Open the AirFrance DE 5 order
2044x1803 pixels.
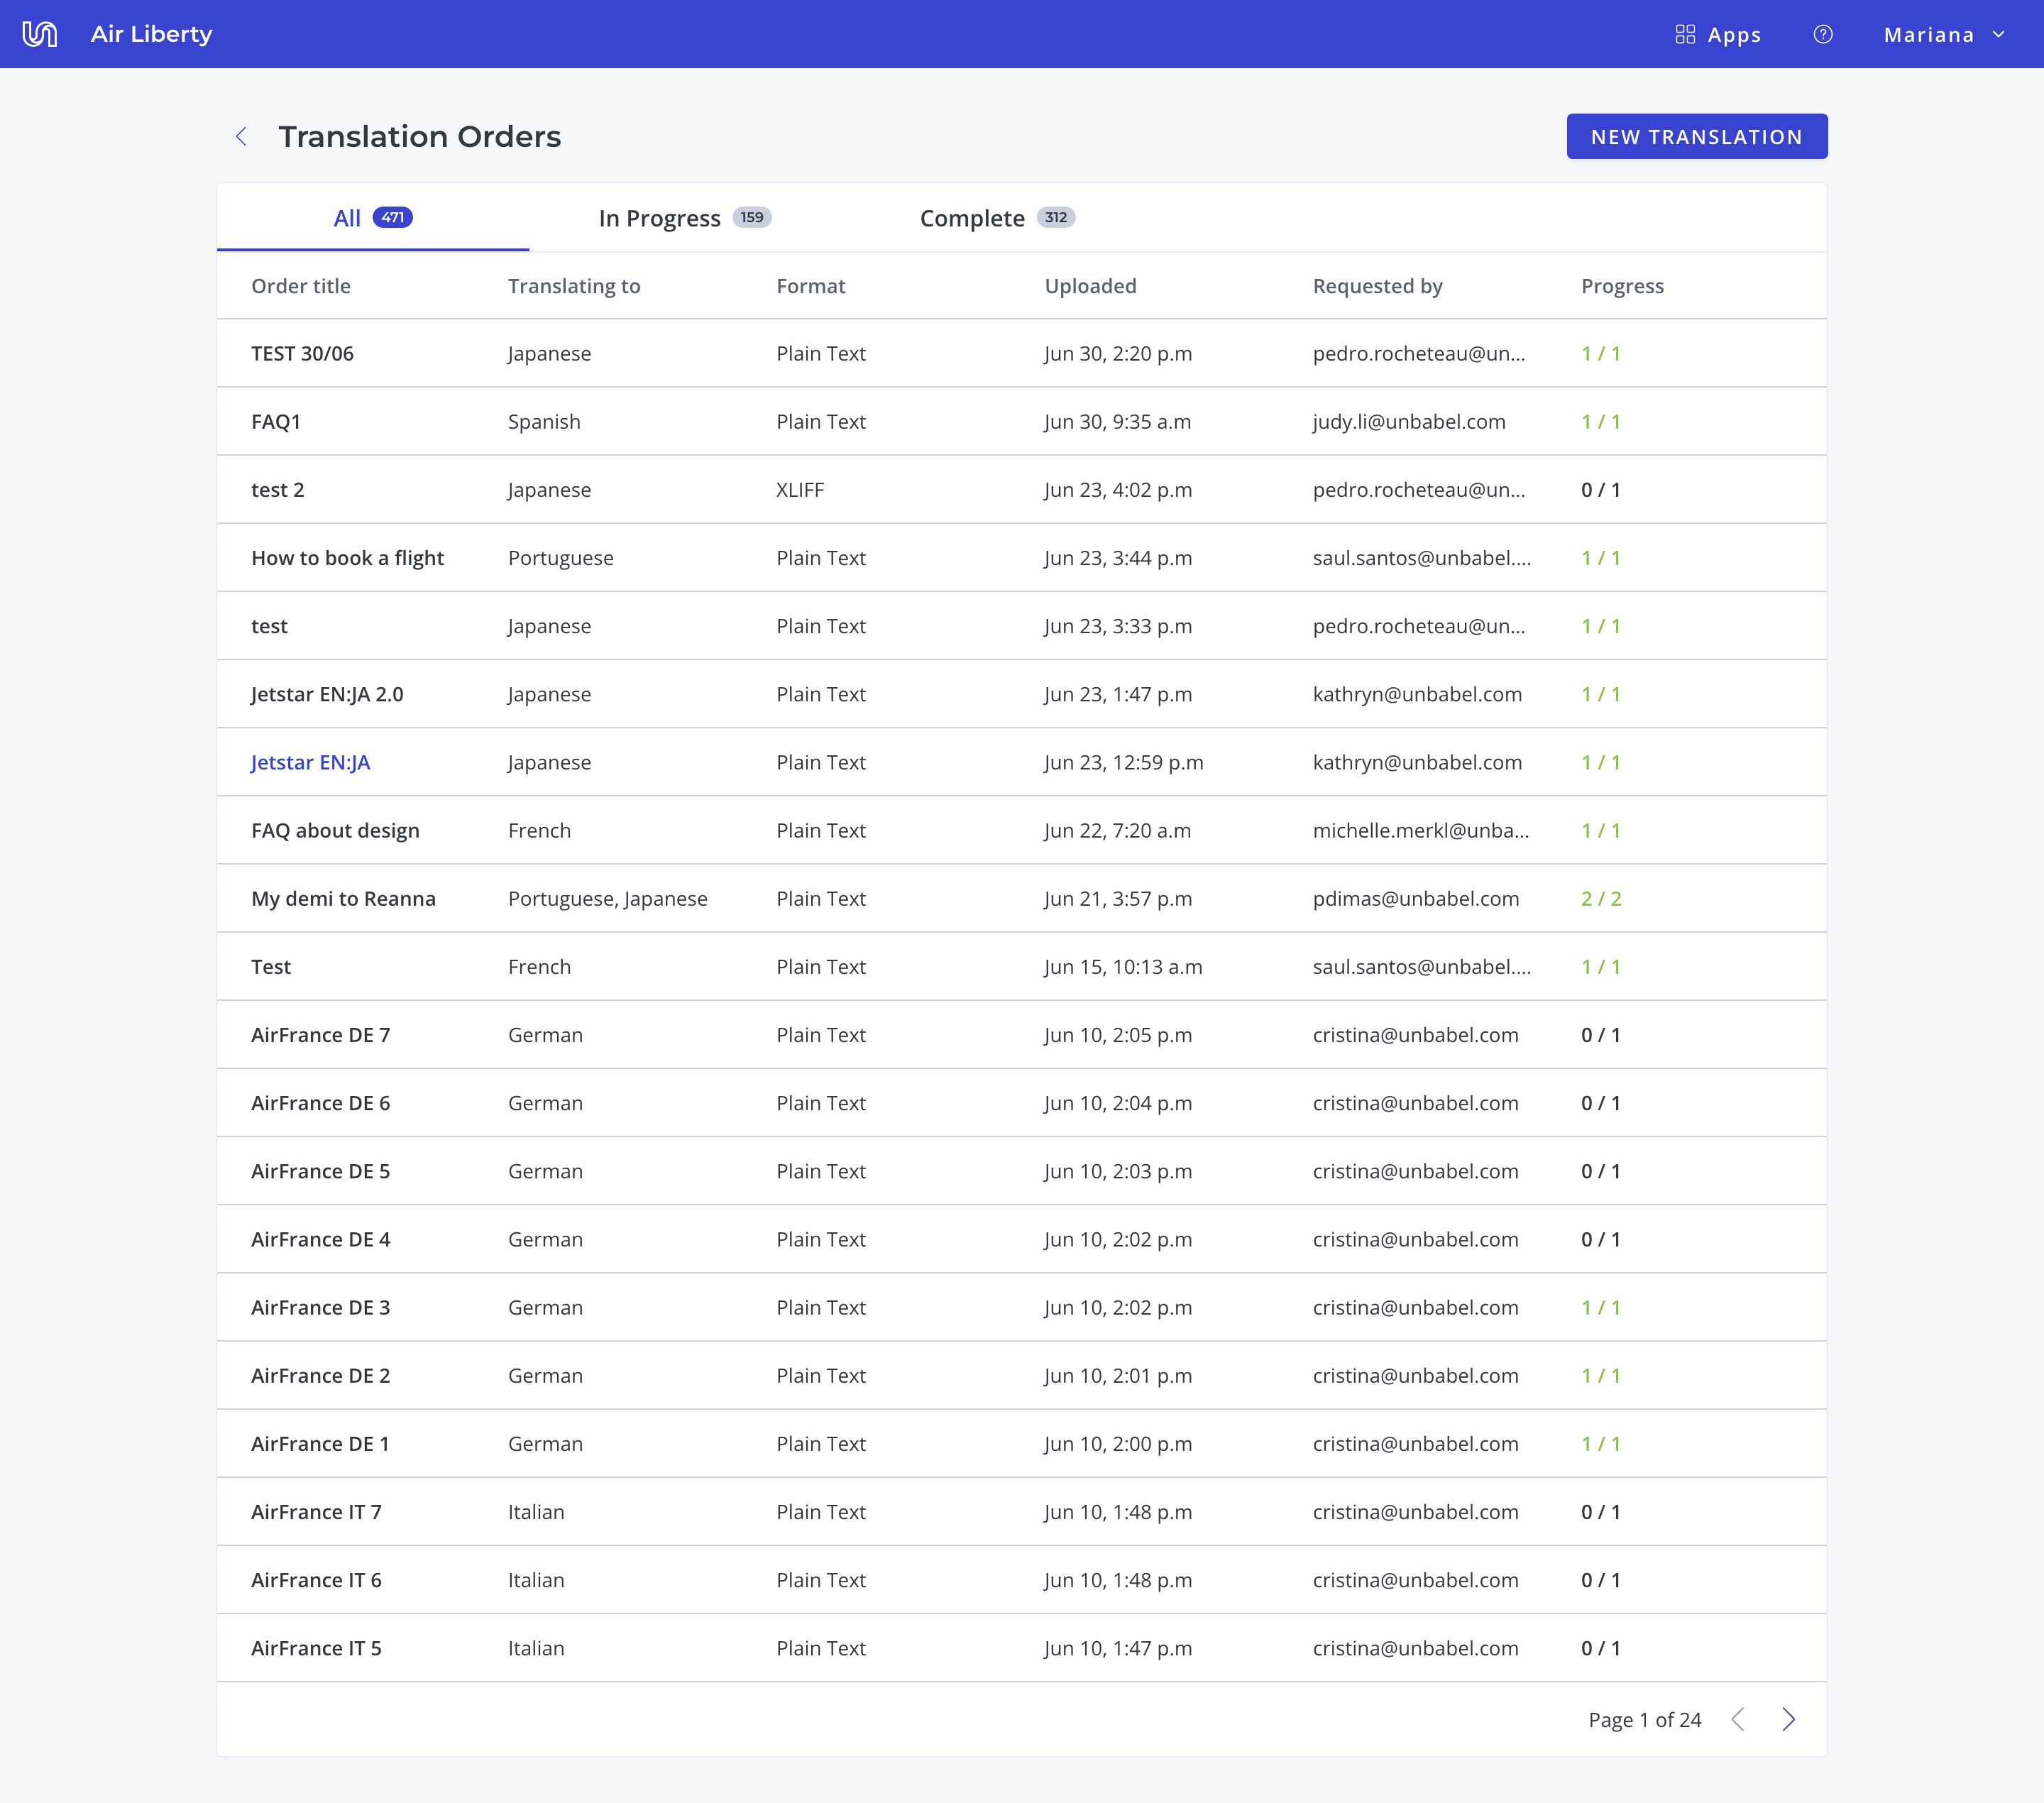[x=320, y=1170]
